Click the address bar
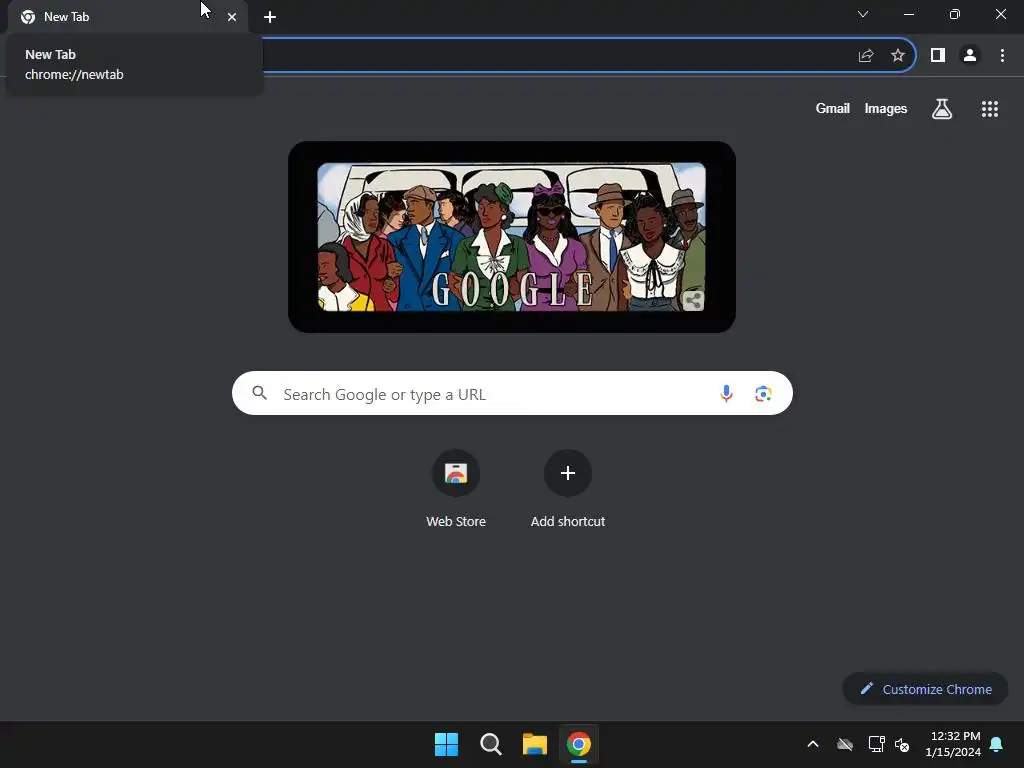This screenshot has height=768, width=1024. pyautogui.click(x=555, y=56)
